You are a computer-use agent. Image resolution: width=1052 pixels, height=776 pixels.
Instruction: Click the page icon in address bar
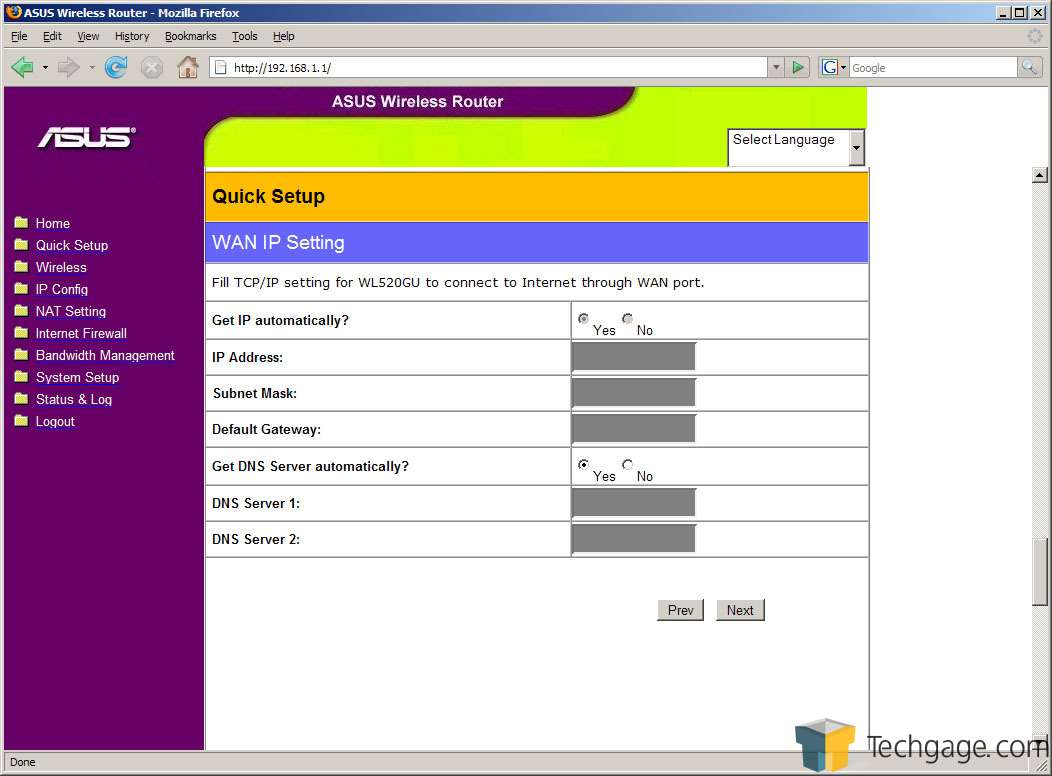(x=220, y=67)
